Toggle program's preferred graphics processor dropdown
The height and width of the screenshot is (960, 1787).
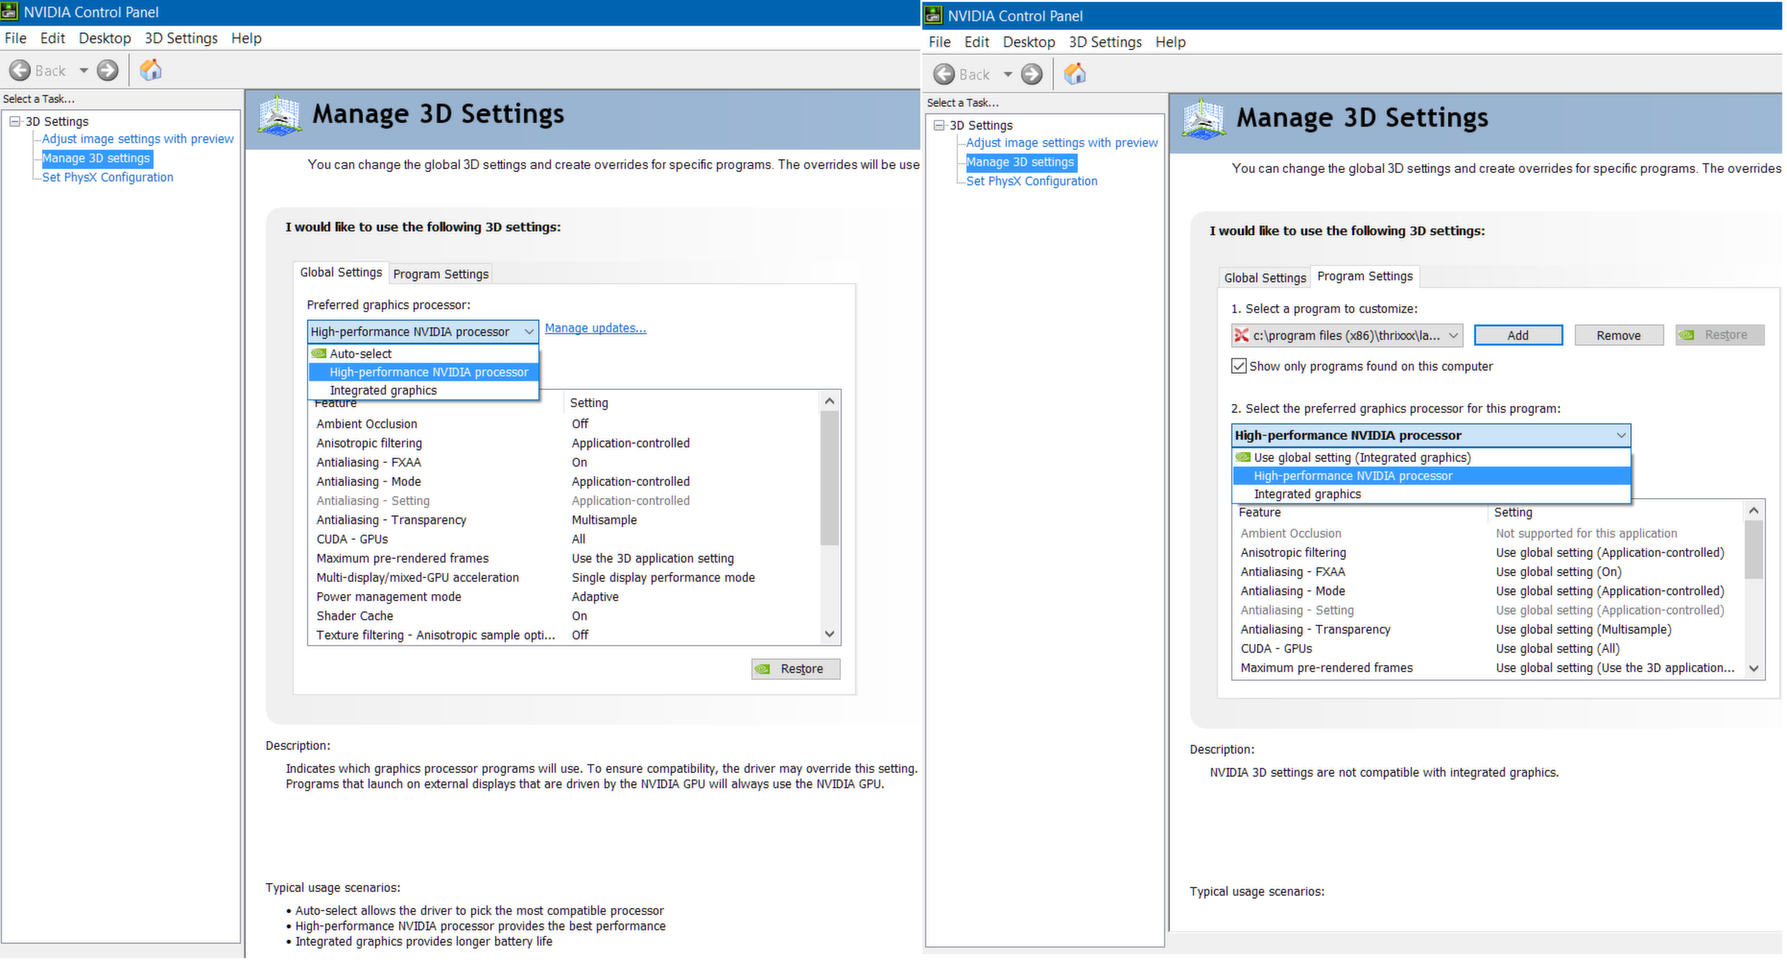click(x=1431, y=435)
